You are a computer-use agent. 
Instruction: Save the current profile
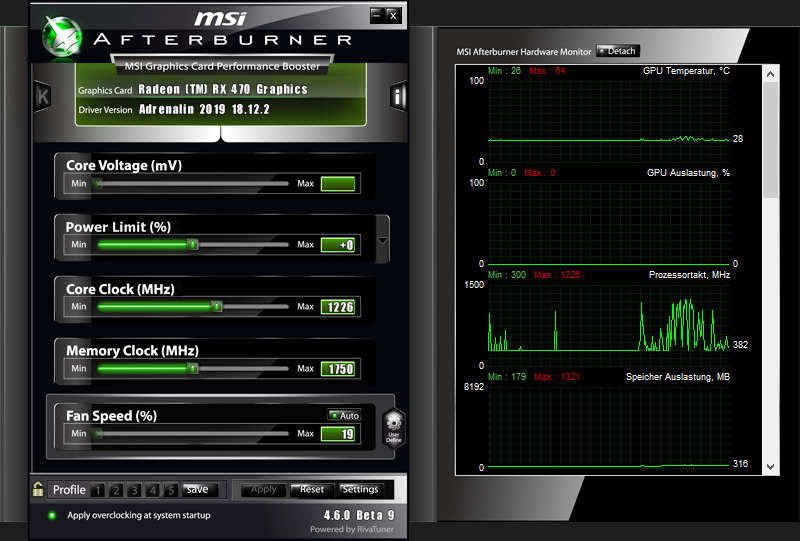pyautogui.click(x=200, y=489)
